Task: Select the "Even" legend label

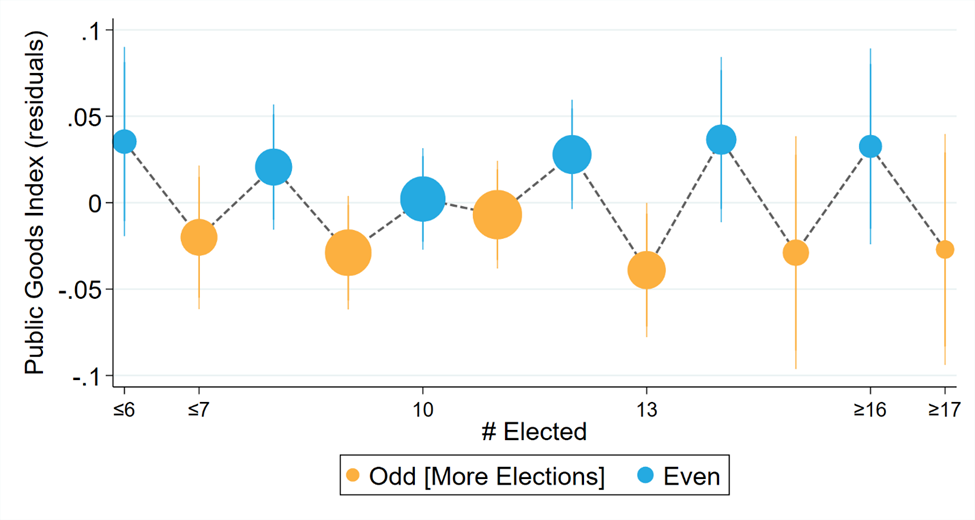Action: pyautogui.click(x=692, y=477)
